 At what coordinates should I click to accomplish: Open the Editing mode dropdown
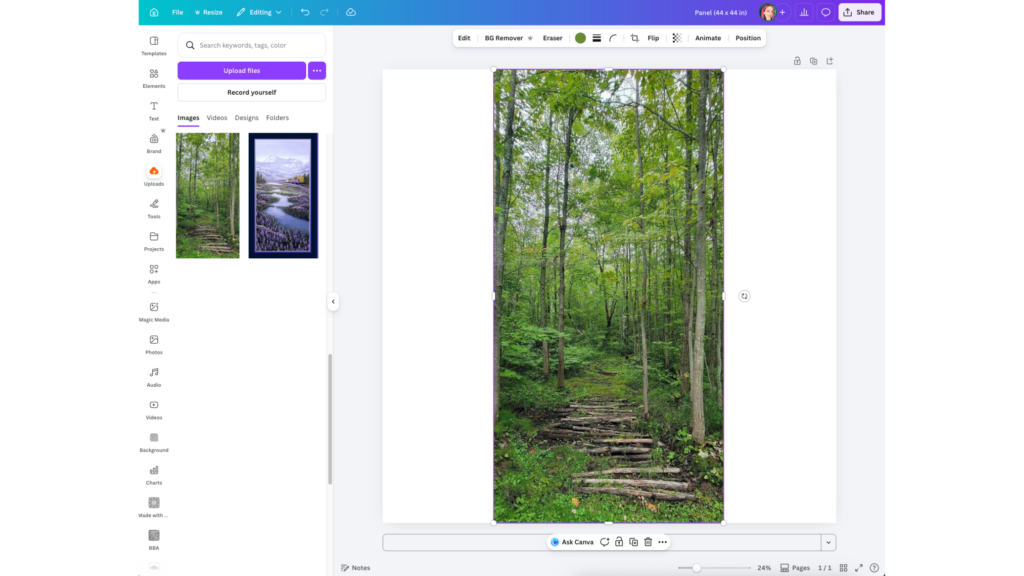click(259, 12)
